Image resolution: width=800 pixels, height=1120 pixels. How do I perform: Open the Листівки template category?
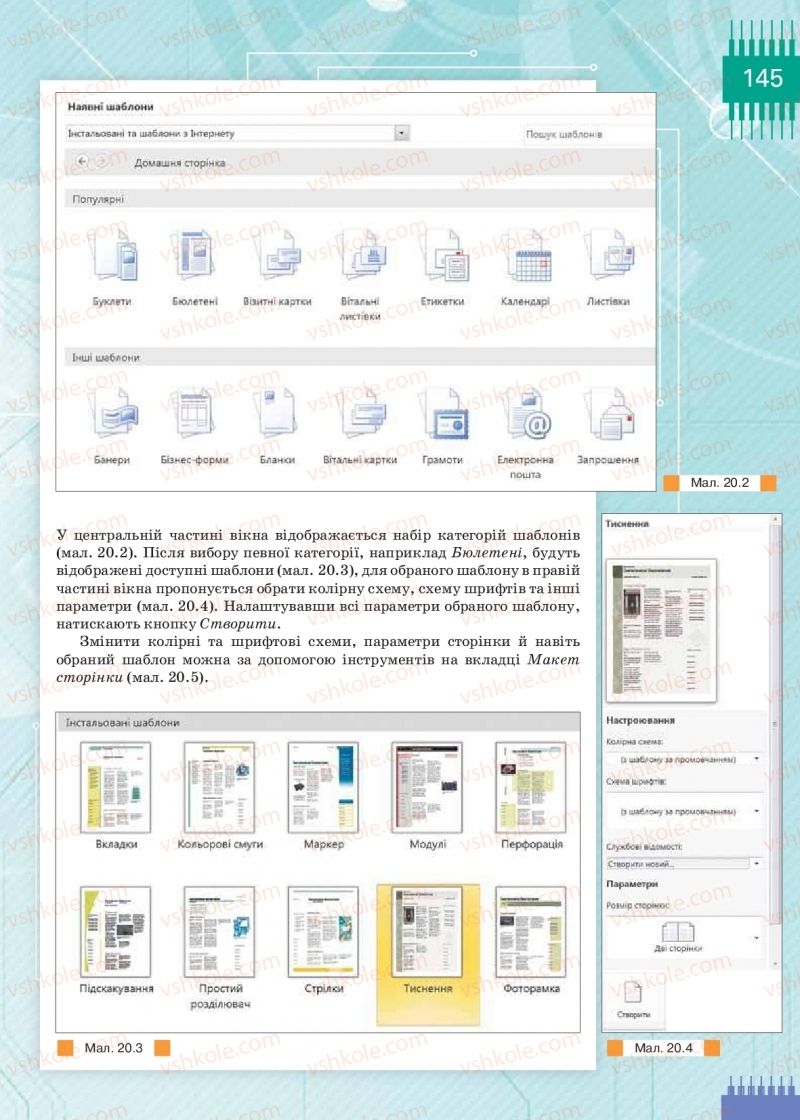point(608,267)
